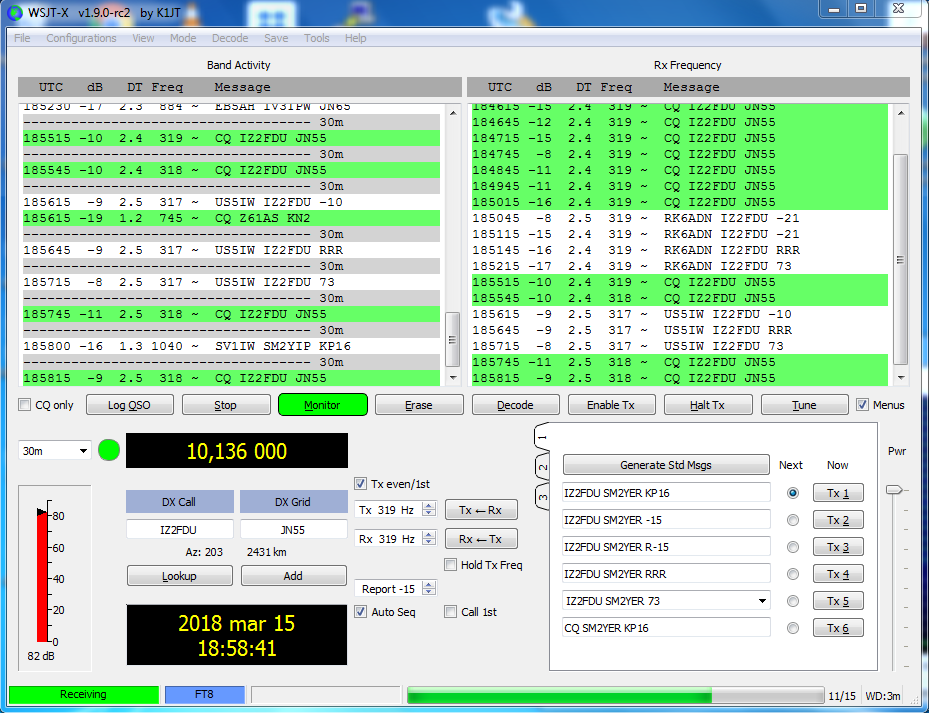Toggle the Menus checkbox
The image size is (929, 713).
click(x=862, y=405)
